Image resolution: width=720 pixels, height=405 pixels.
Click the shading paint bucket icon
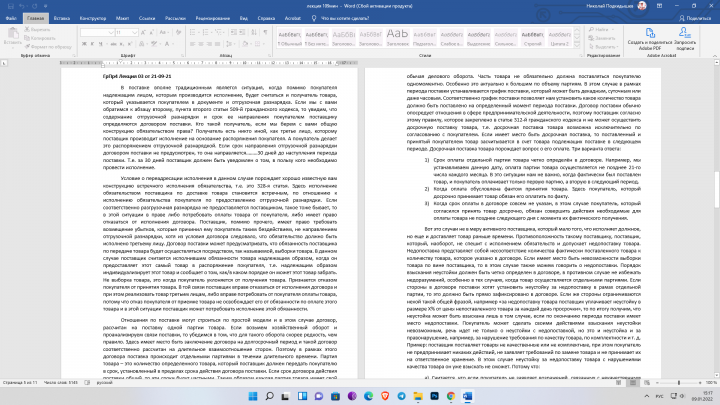point(246,44)
